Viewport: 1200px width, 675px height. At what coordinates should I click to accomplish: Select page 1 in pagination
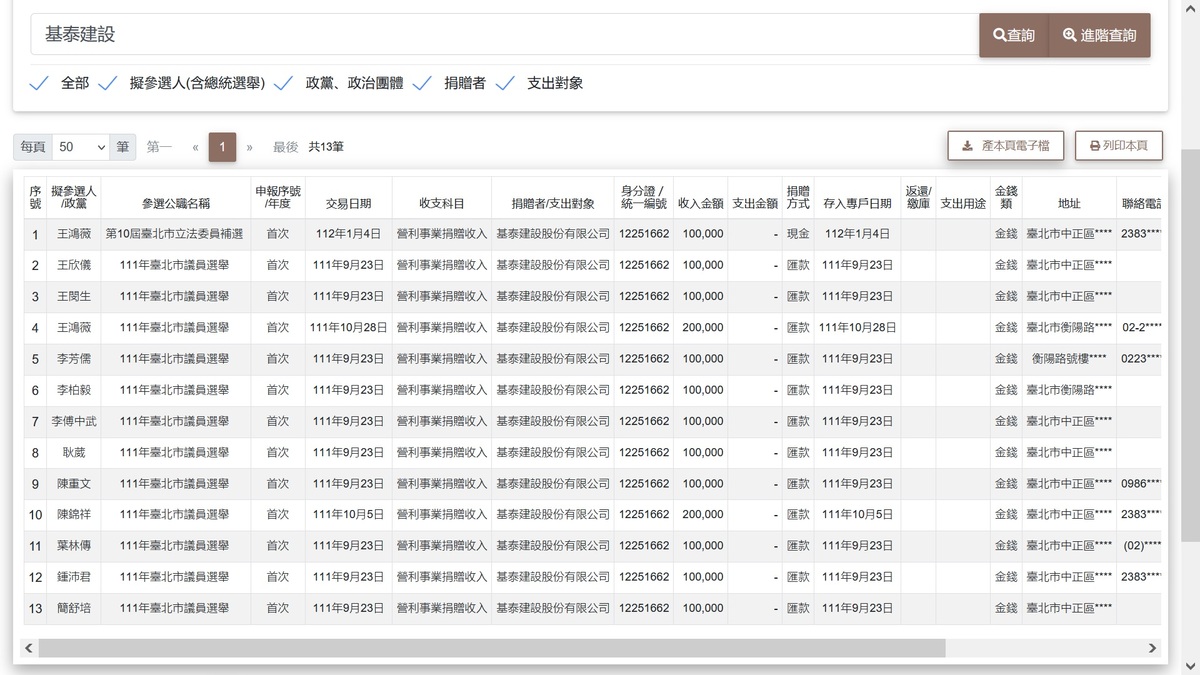[x=222, y=147]
